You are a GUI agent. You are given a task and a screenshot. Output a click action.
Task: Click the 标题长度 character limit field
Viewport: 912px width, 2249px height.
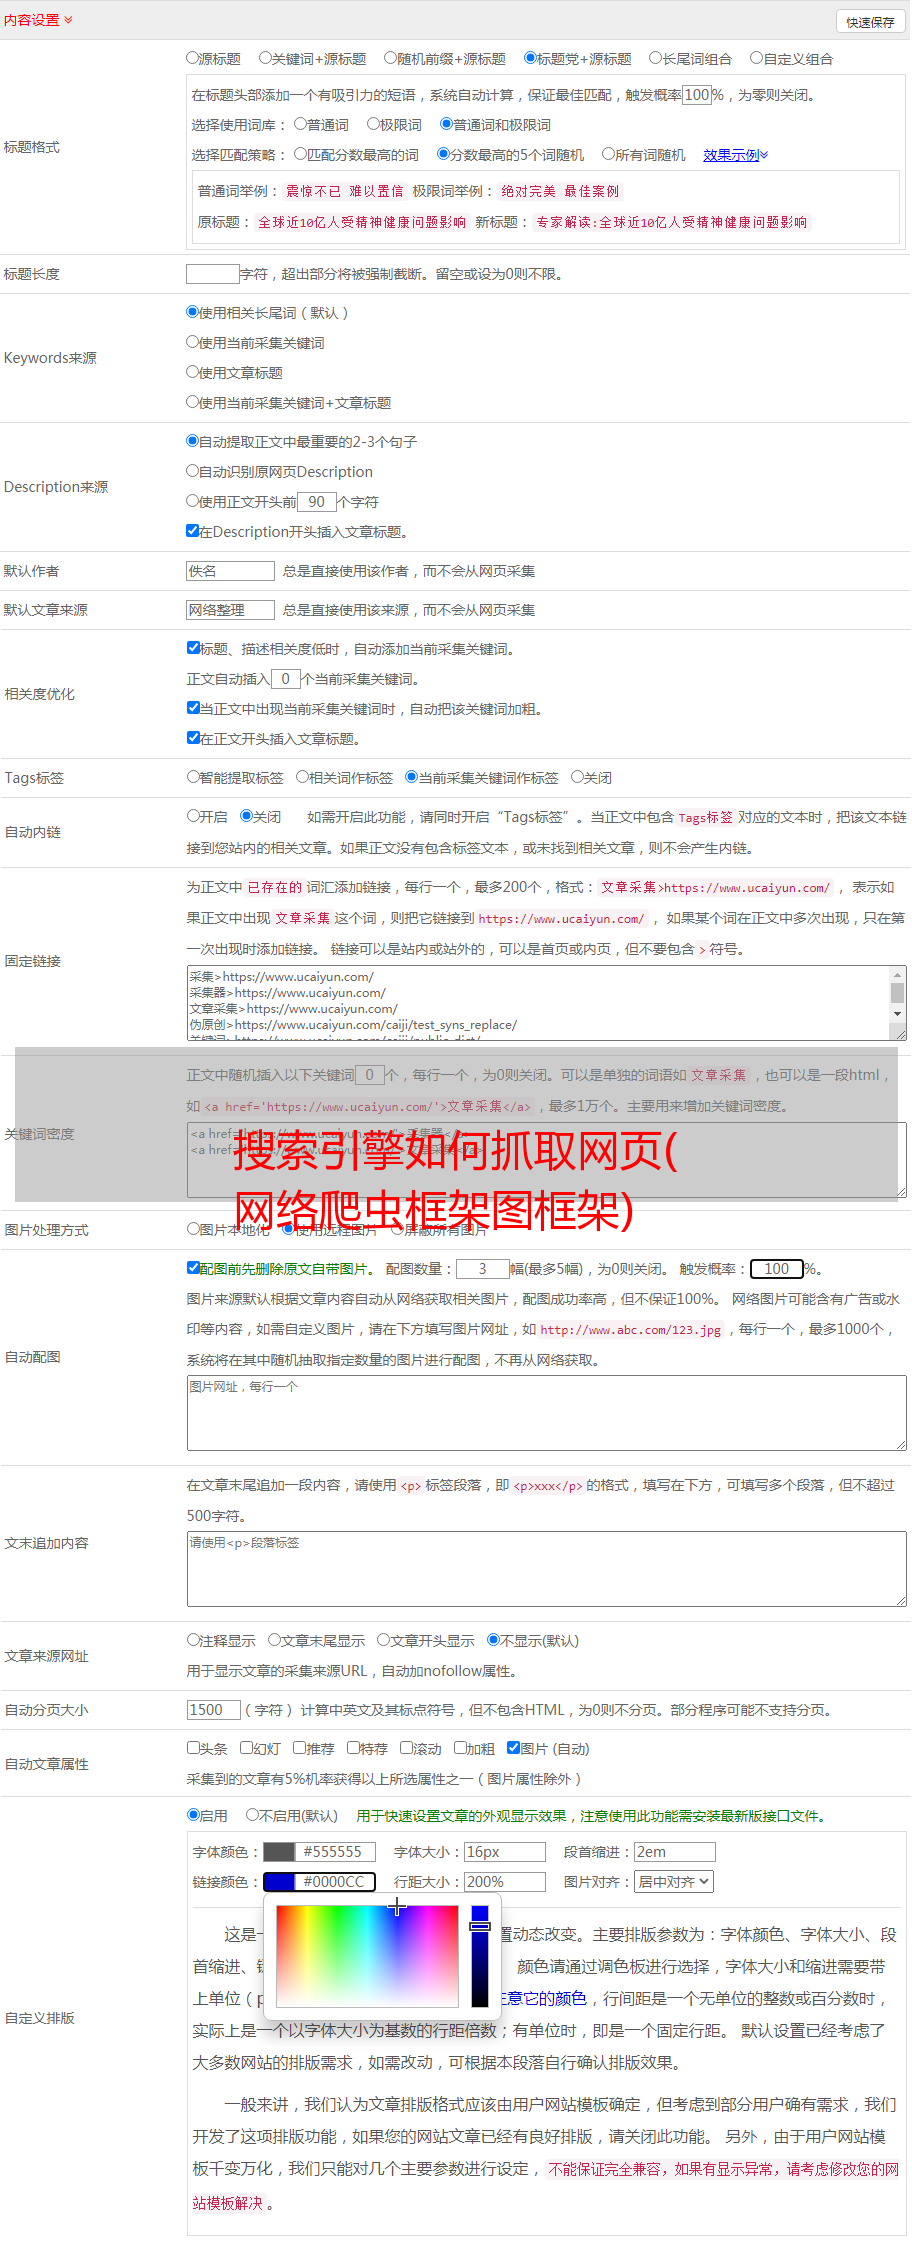pos(213,274)
